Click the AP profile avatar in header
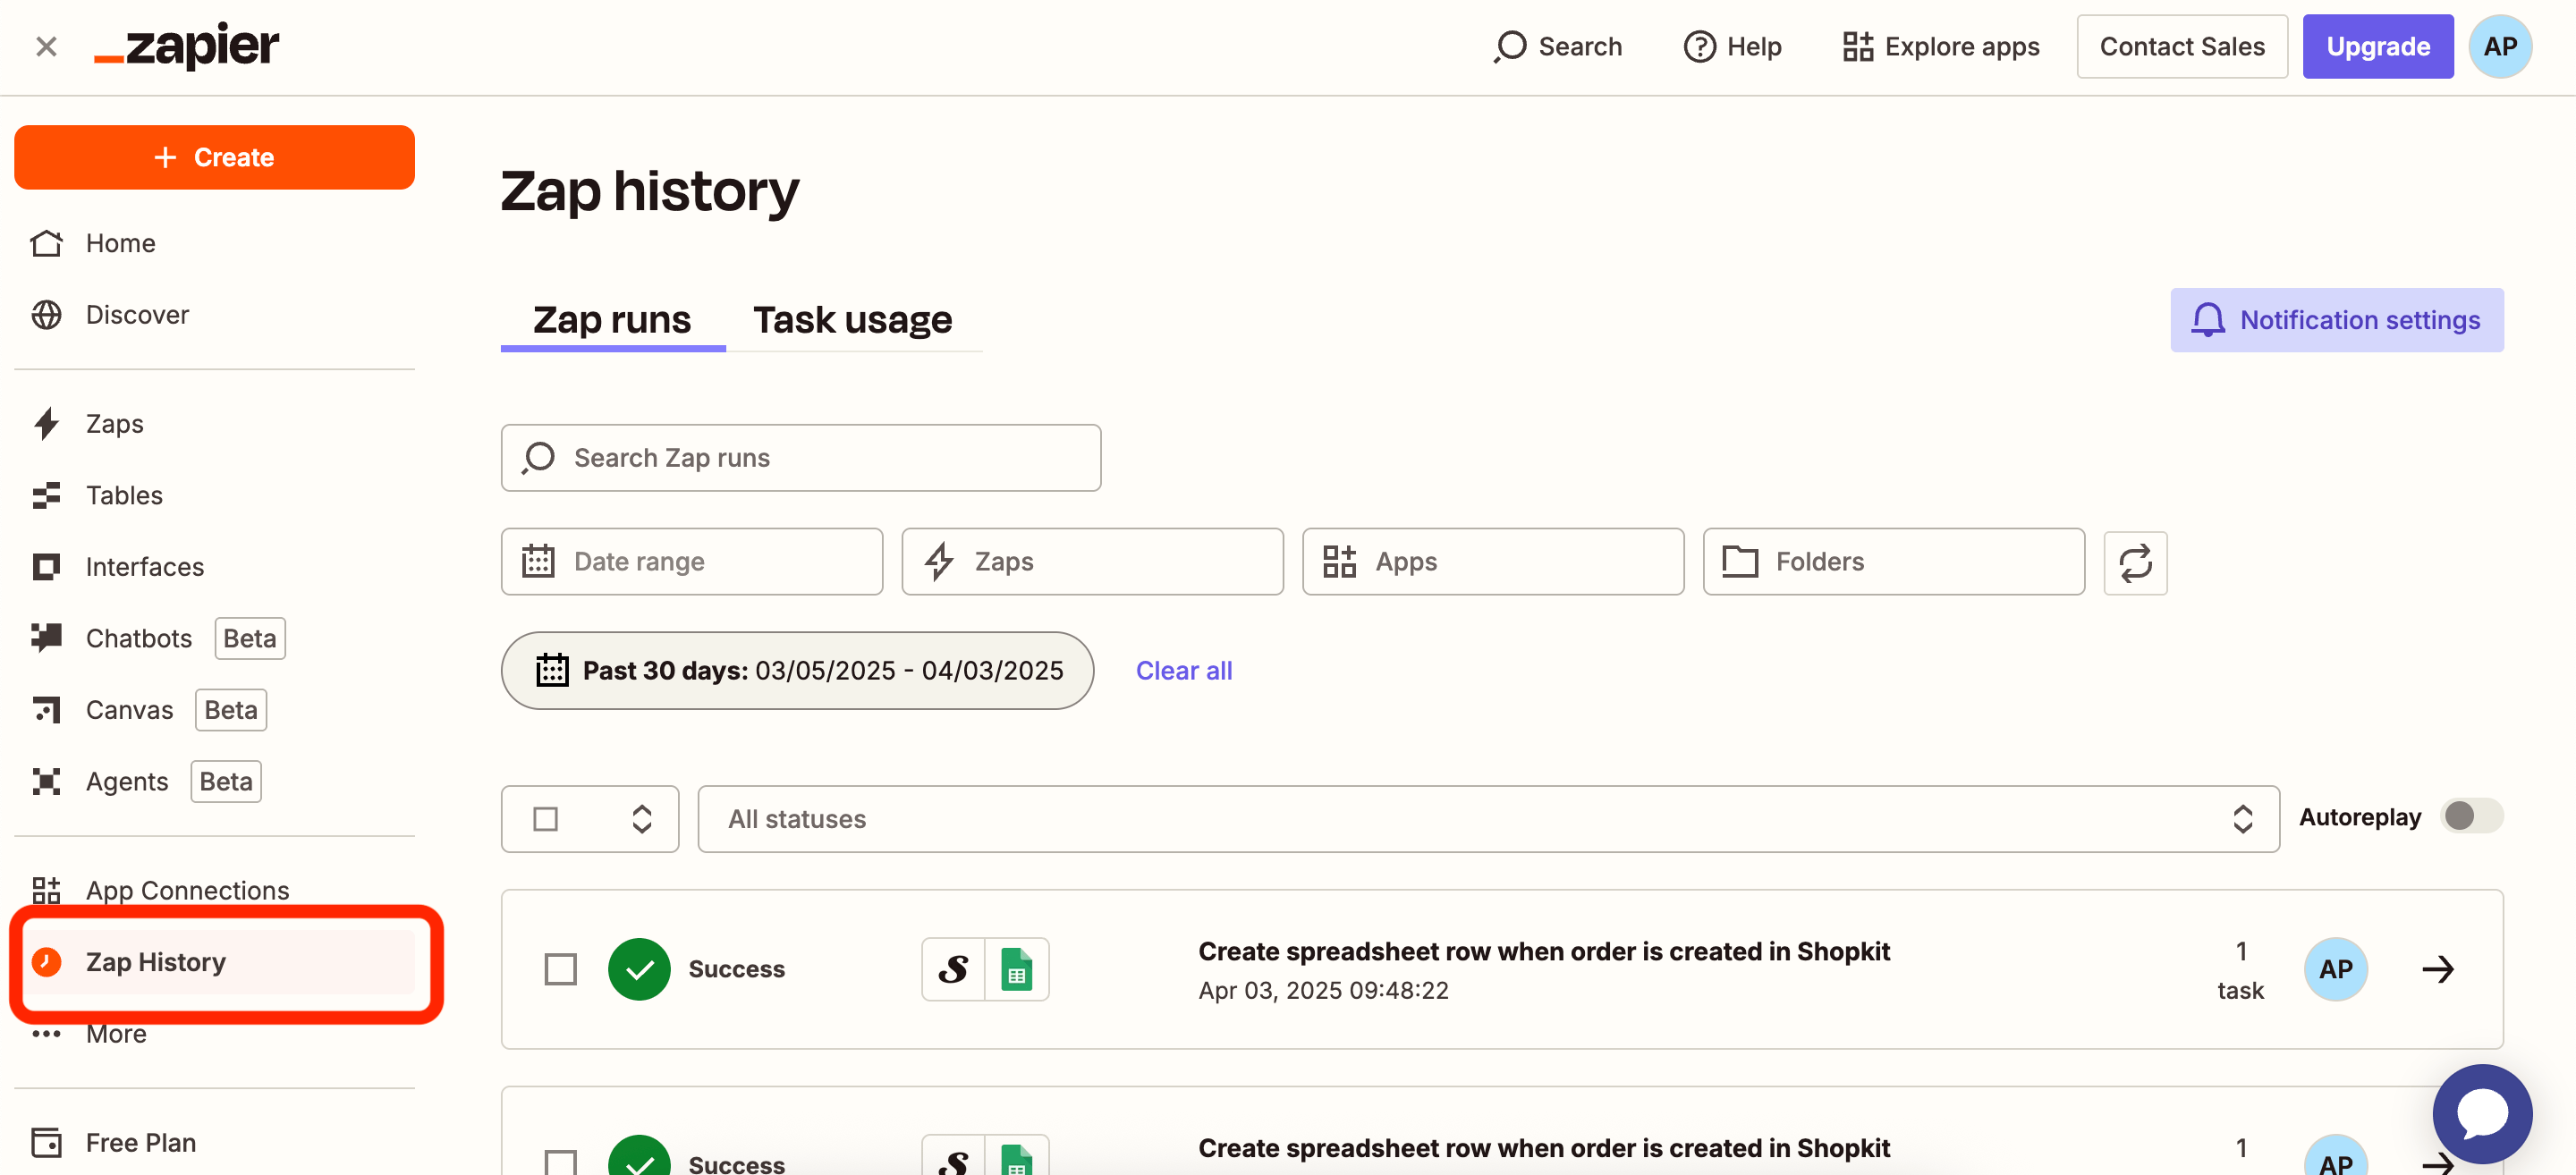The width and height of the screenshot is (2576, 1175). click(x=2499, y=47)
